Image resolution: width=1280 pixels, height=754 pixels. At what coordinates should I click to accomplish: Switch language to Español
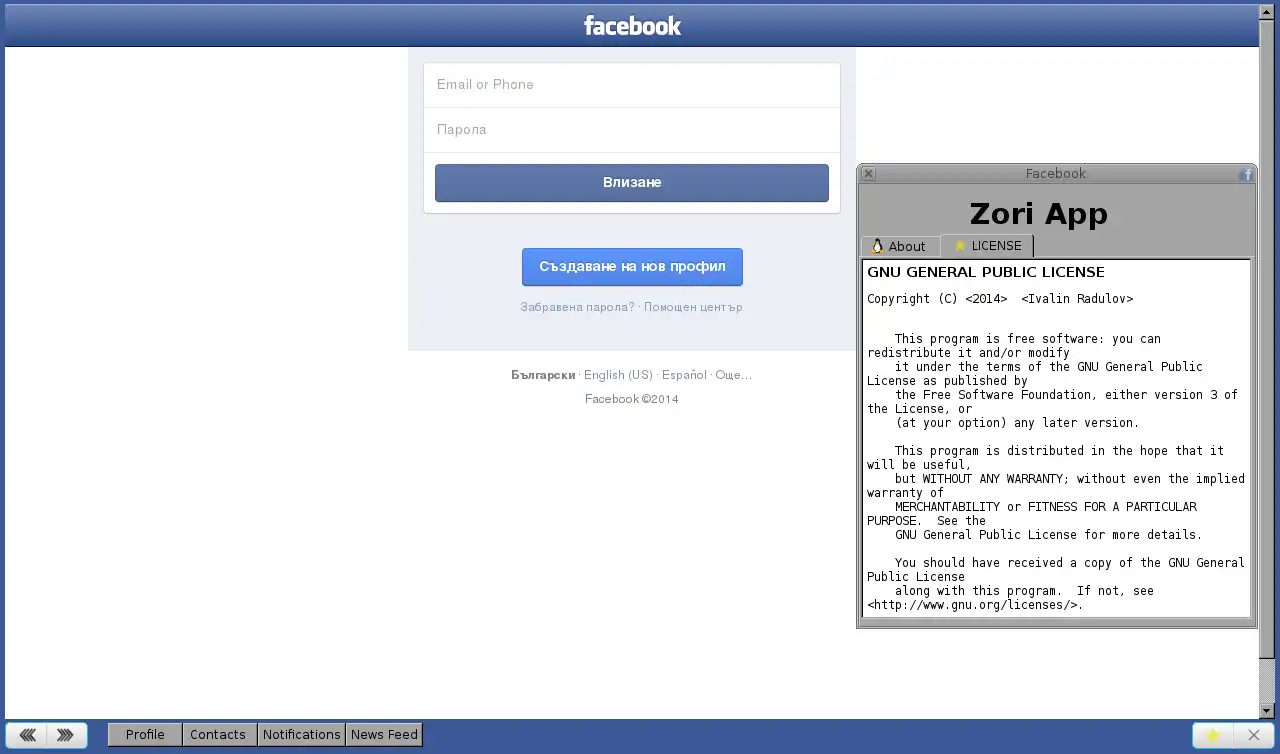point(684,375)
